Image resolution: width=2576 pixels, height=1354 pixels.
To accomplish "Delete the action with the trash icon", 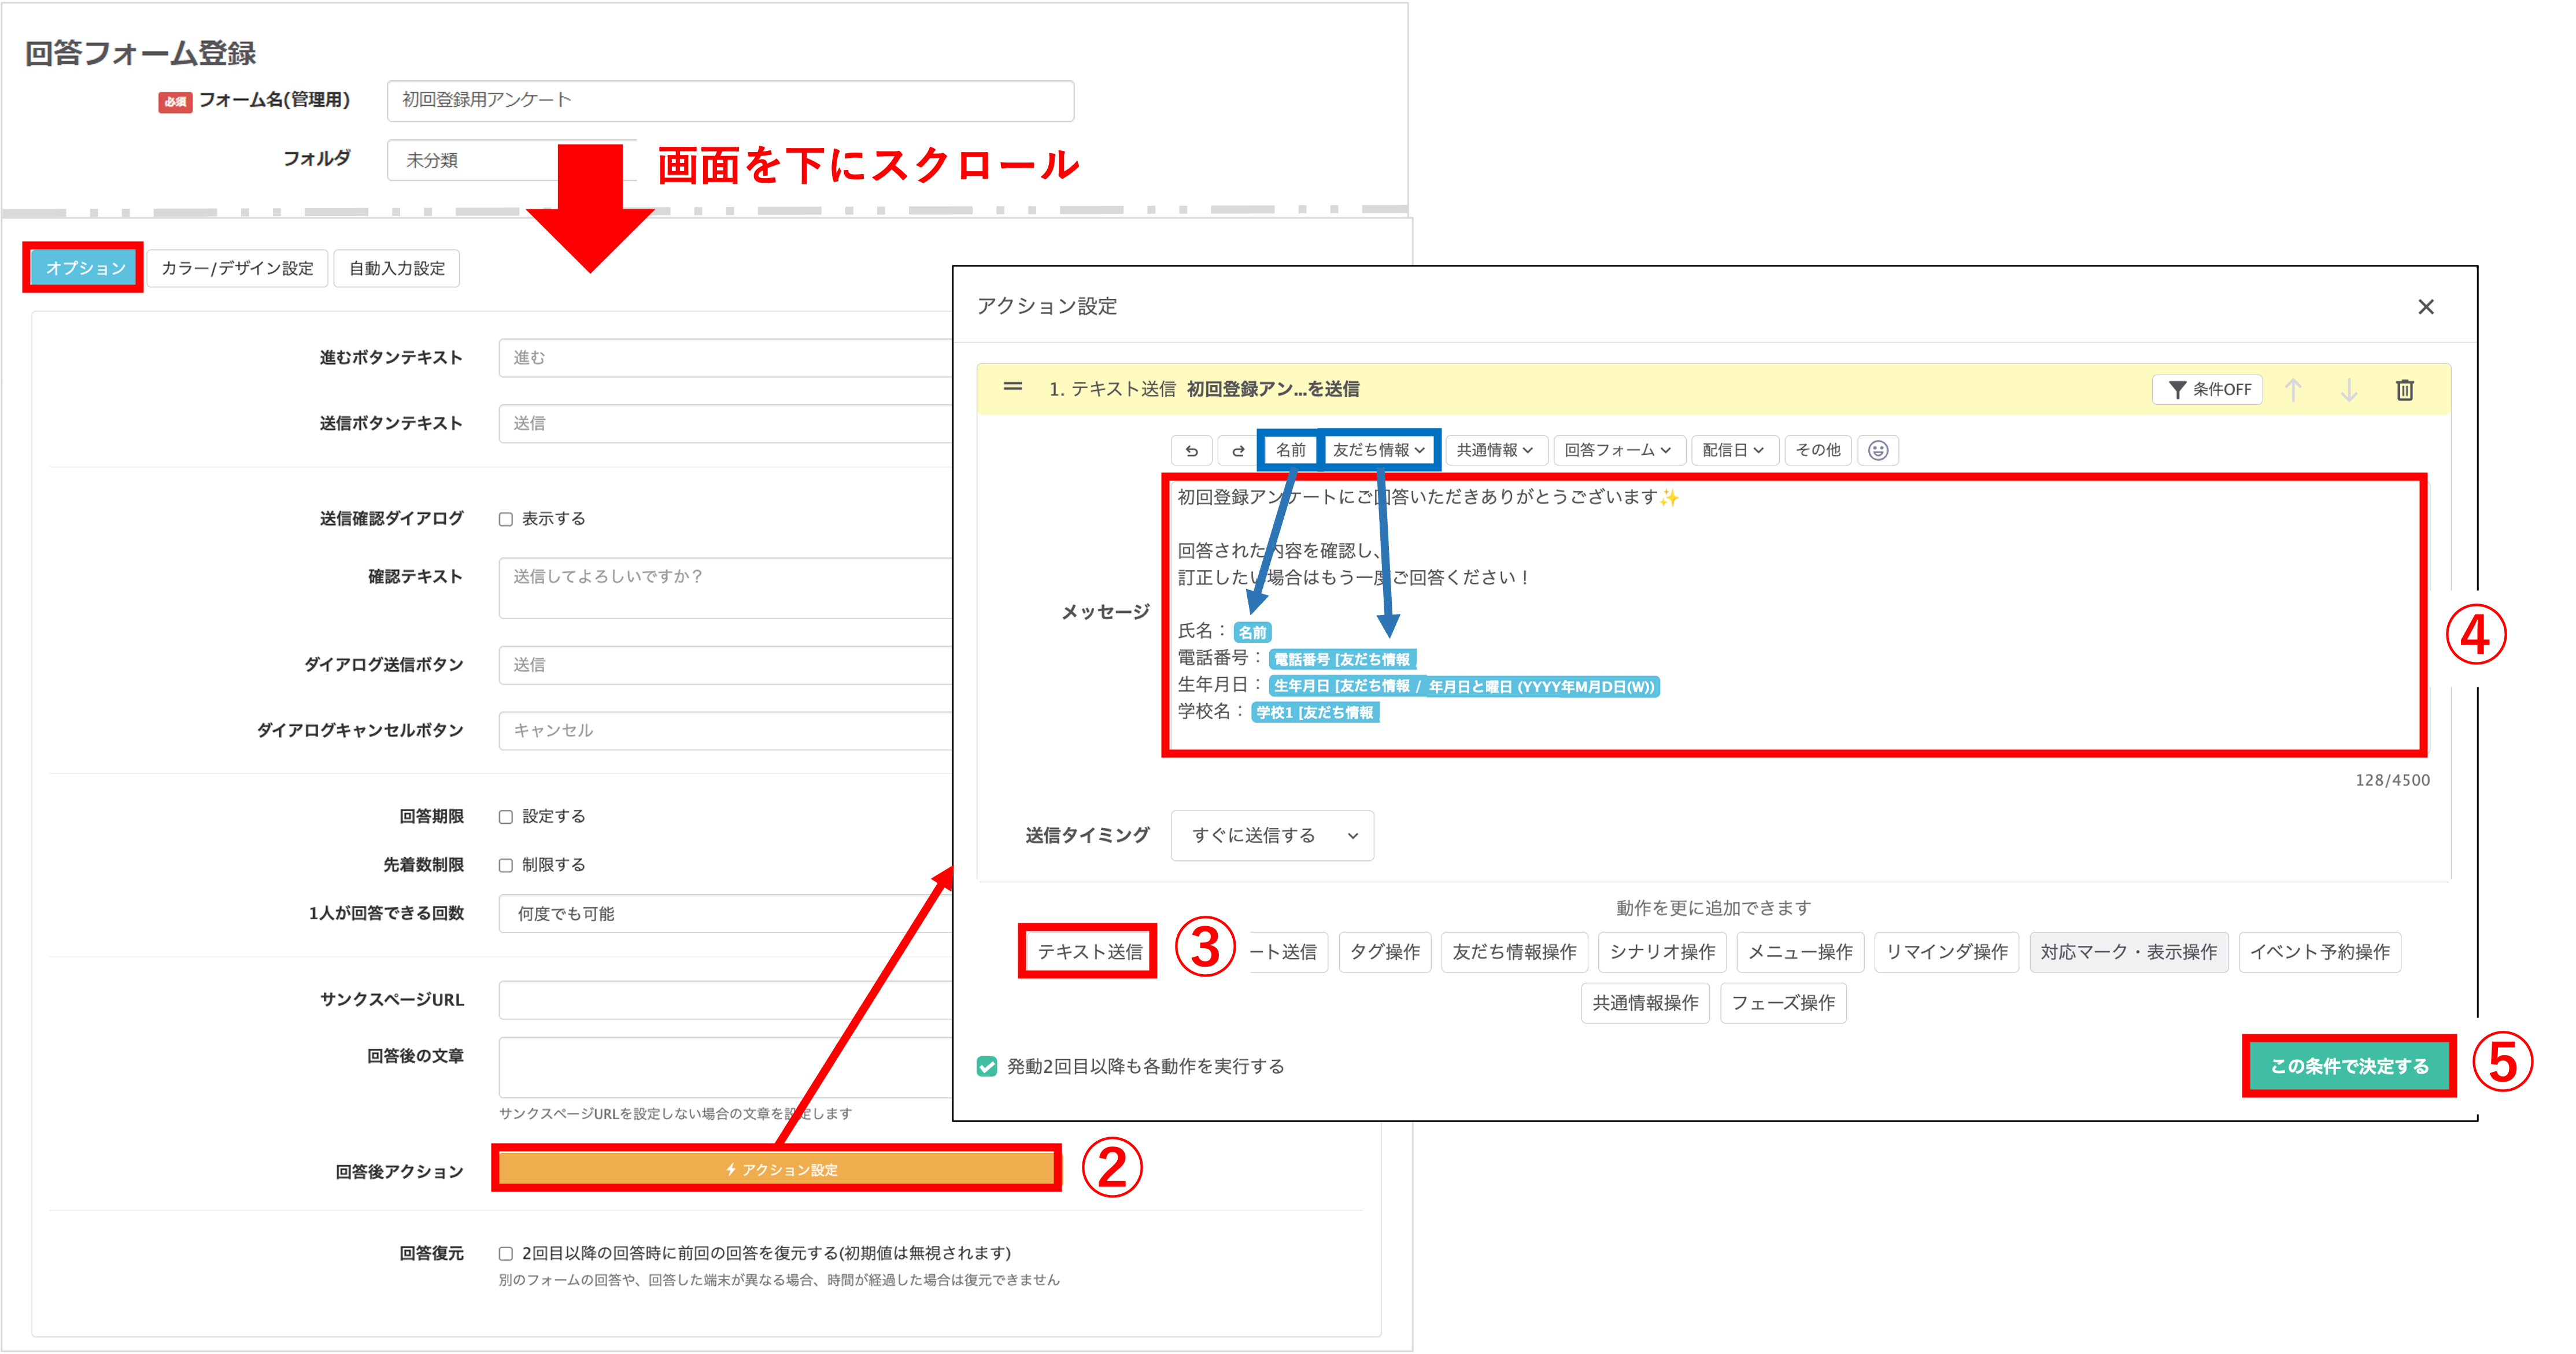I will point(2405,390).
